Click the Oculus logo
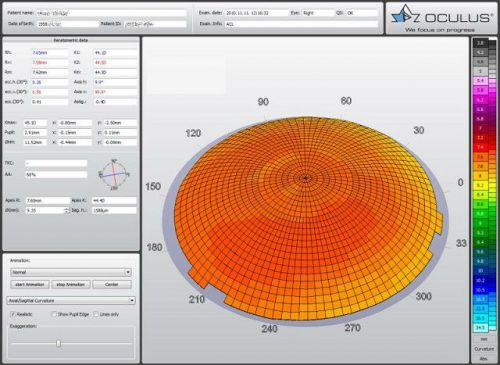500x365 pixels. (441, 18)
